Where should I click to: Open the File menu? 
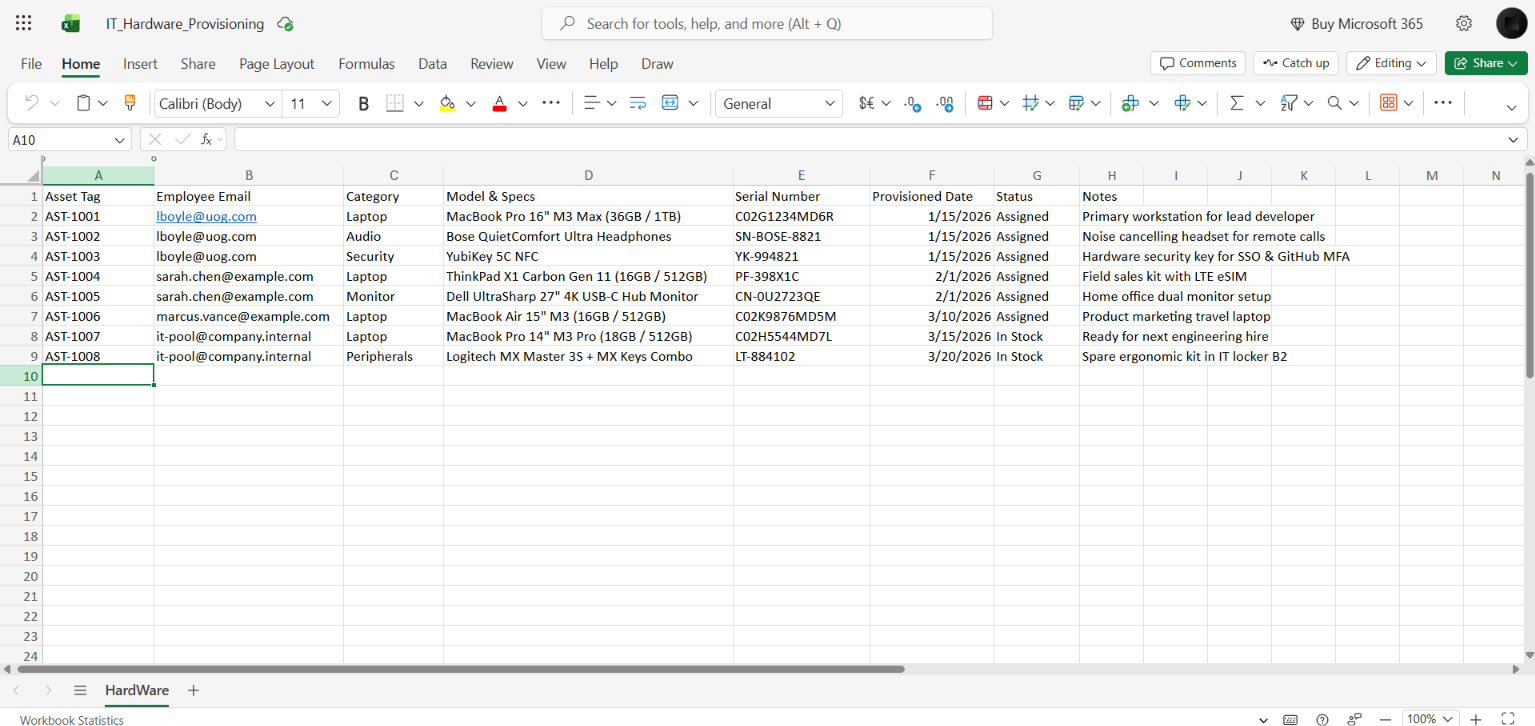[31, 63]
